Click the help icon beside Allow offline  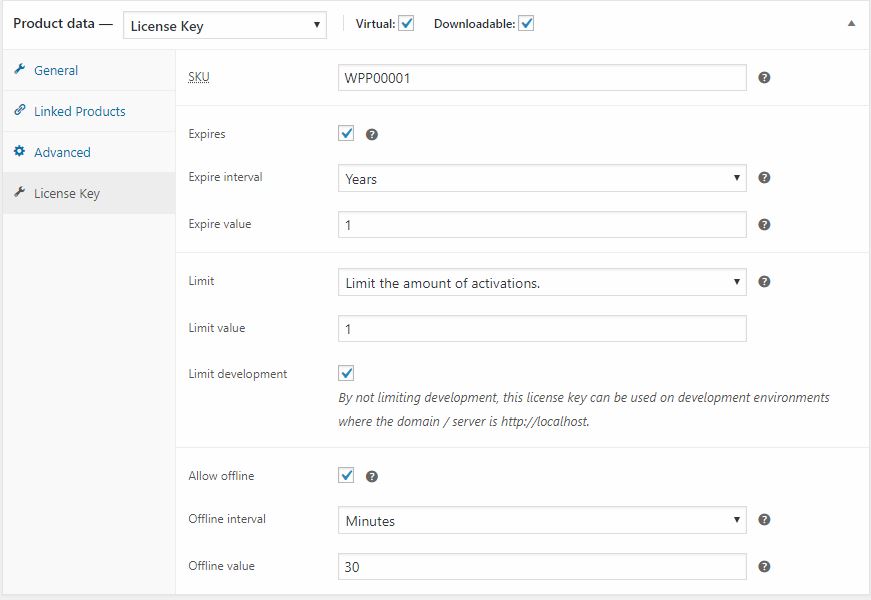pyautogui.click(x=372, y=476)
